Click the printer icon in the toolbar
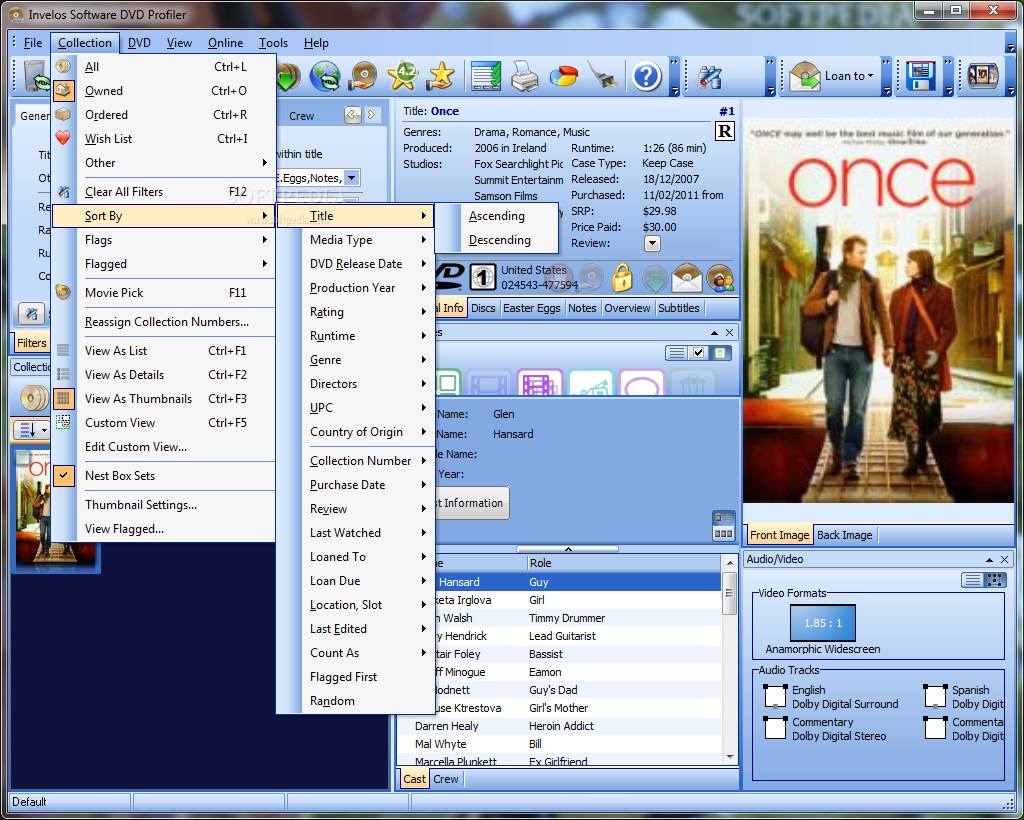This screenshot has width=1024, height=820. (525, 76)
